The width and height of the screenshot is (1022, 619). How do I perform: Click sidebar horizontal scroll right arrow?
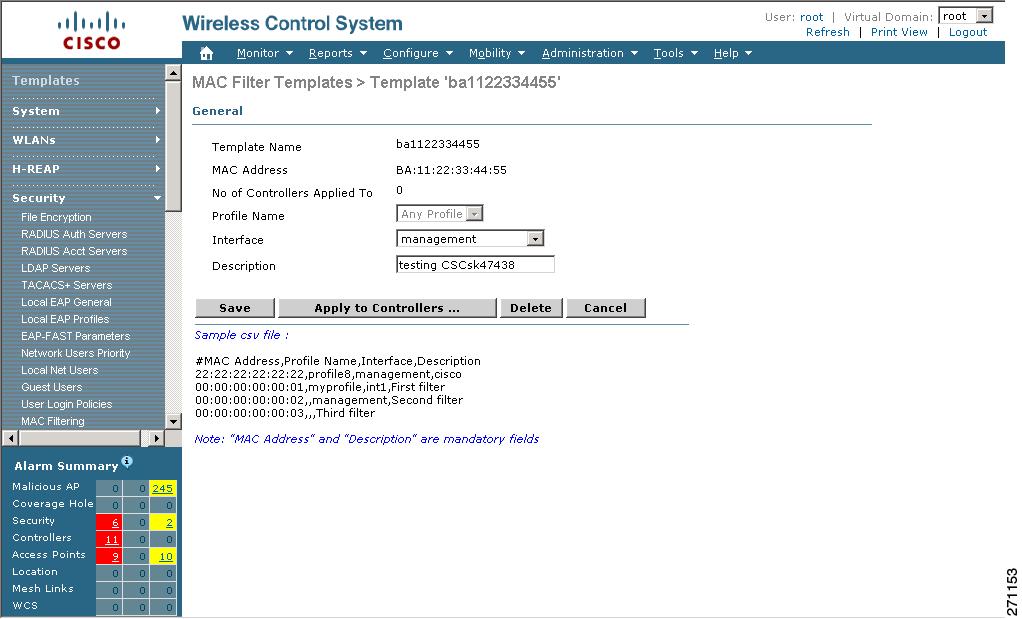coord(156,438)
